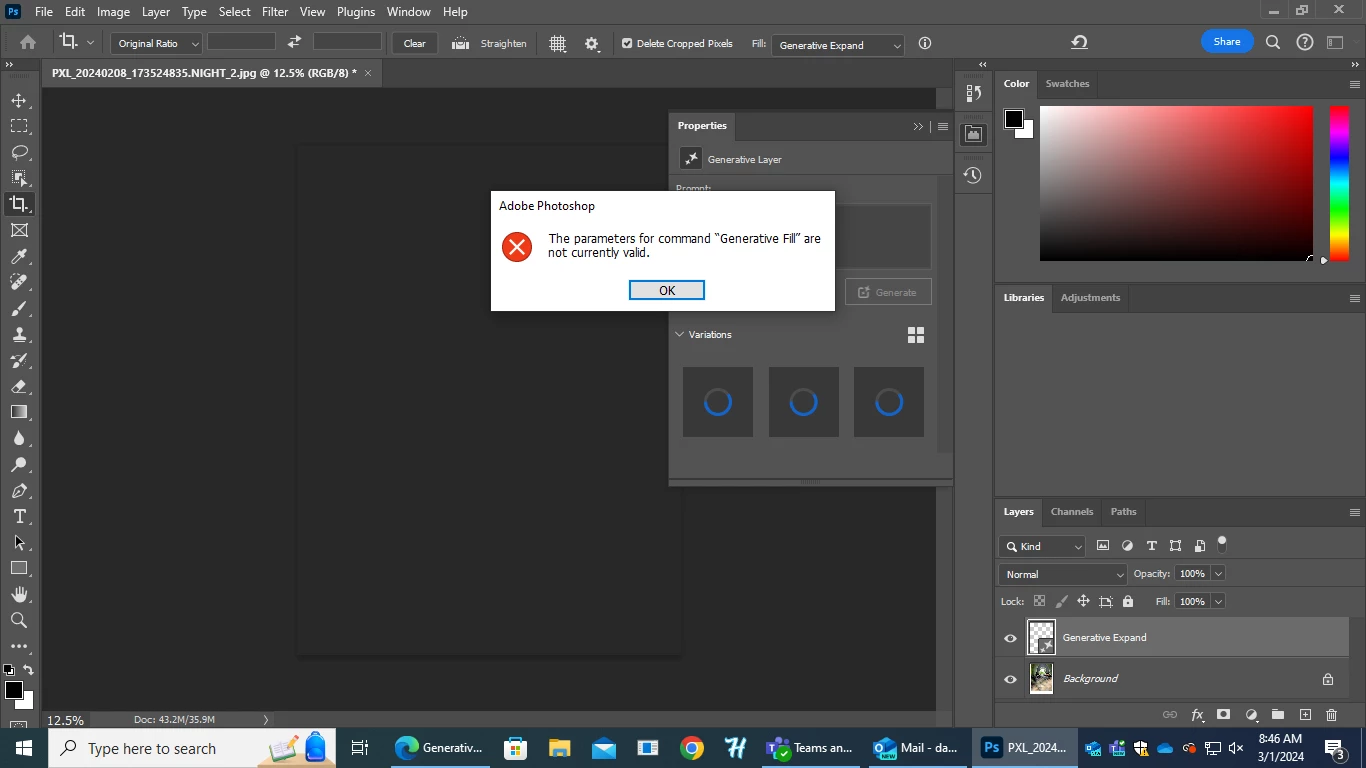Image resolution: width=1366 pixels, height=768 pixels.
Task: Open the layer Fill percentage dropdown
Action: pyautogui.click(x=1218, y=601)
